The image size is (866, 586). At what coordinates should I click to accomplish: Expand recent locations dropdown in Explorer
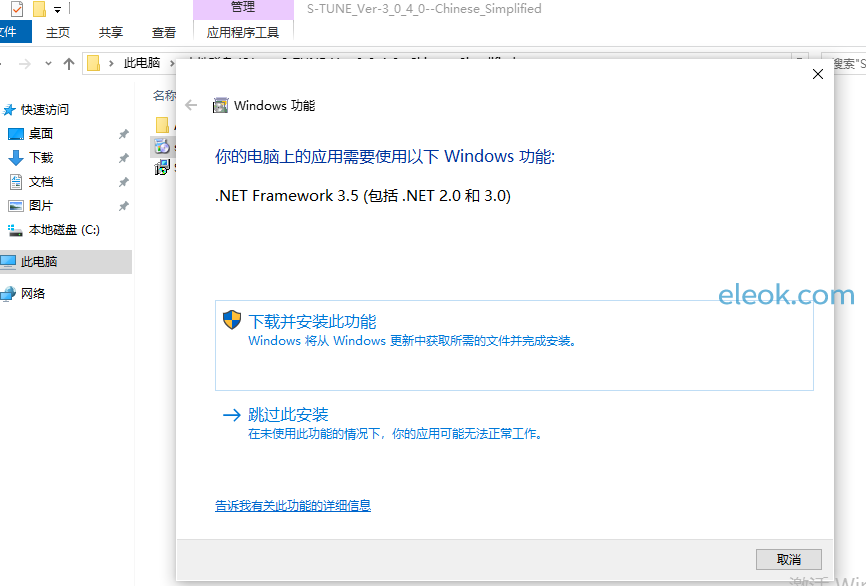point(48,64)
